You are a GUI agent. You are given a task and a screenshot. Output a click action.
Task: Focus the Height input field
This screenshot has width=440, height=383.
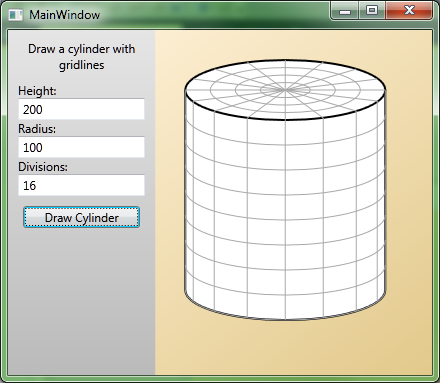[x=81, y=109]
